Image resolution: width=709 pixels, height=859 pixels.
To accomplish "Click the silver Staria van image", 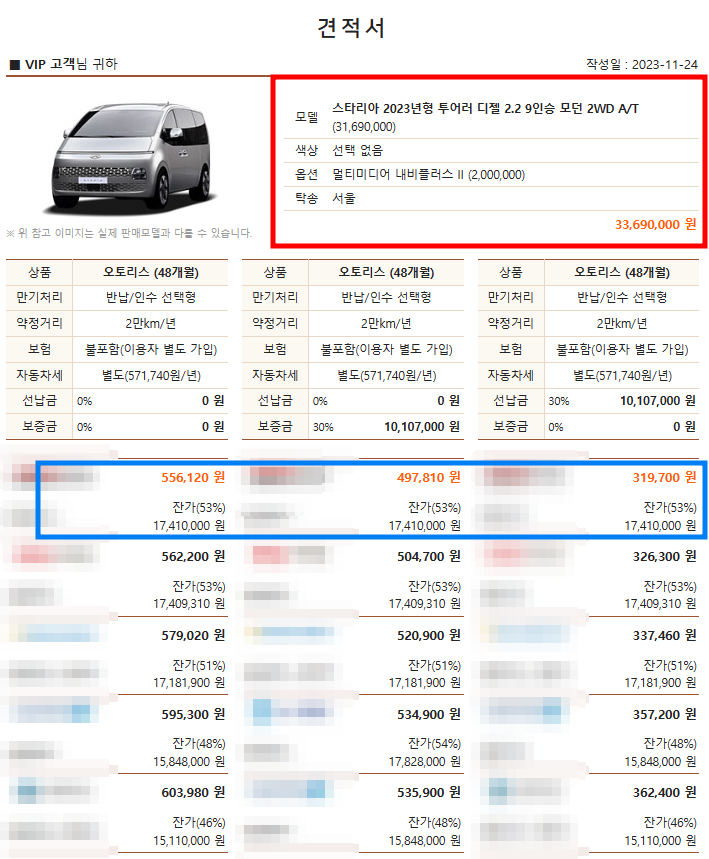I will (x=131, y=157).
